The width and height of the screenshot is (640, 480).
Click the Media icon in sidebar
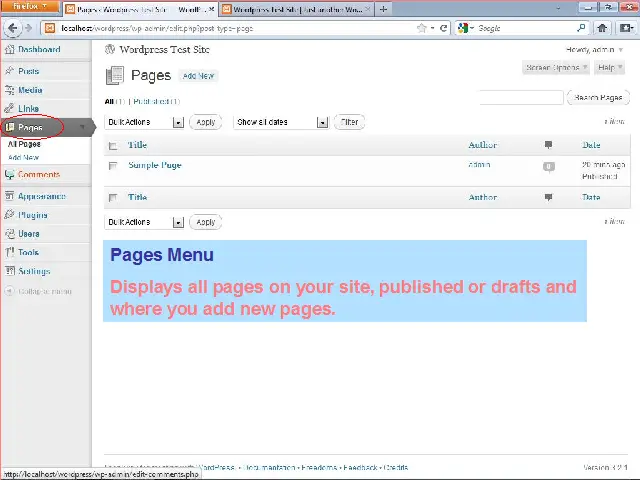pos(9,90)
